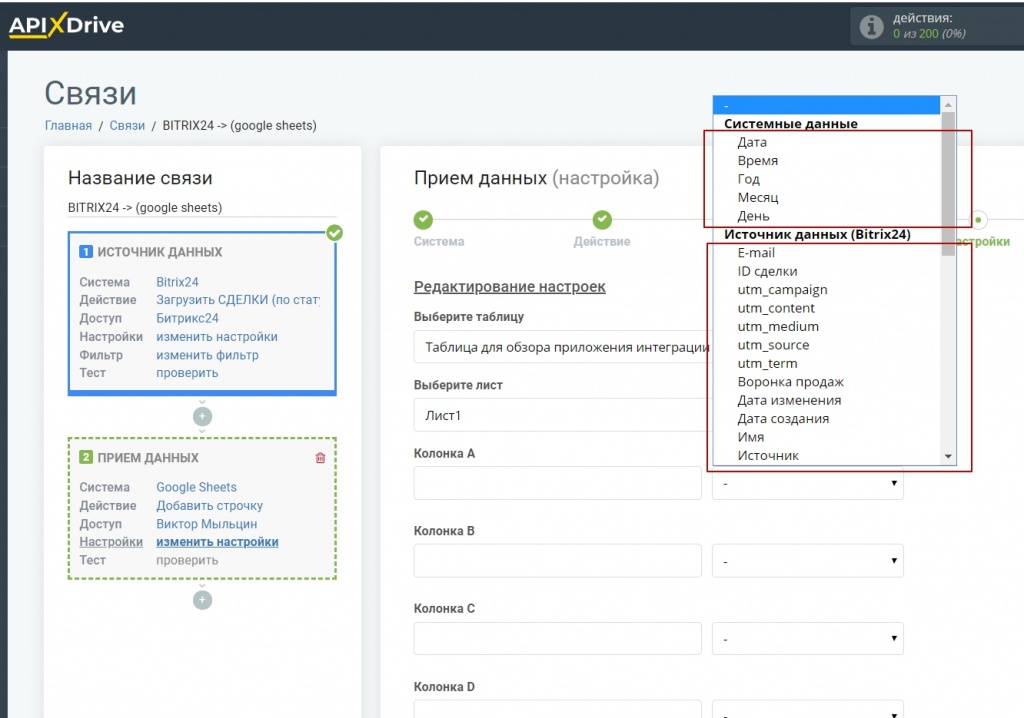This screenshot has height=718, width=1024.
Task: Select Дата изменения from the list
Action: pyautogui.click(x=826, y=400)
